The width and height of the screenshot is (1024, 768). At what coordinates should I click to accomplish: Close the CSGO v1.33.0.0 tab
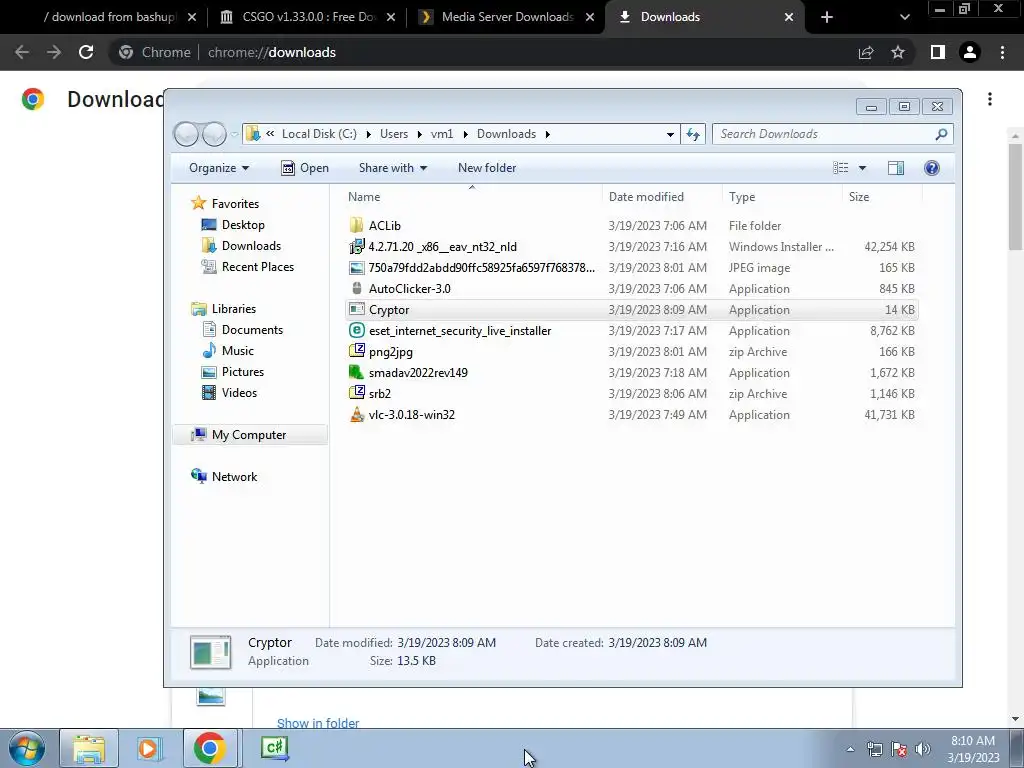(391, 17)
